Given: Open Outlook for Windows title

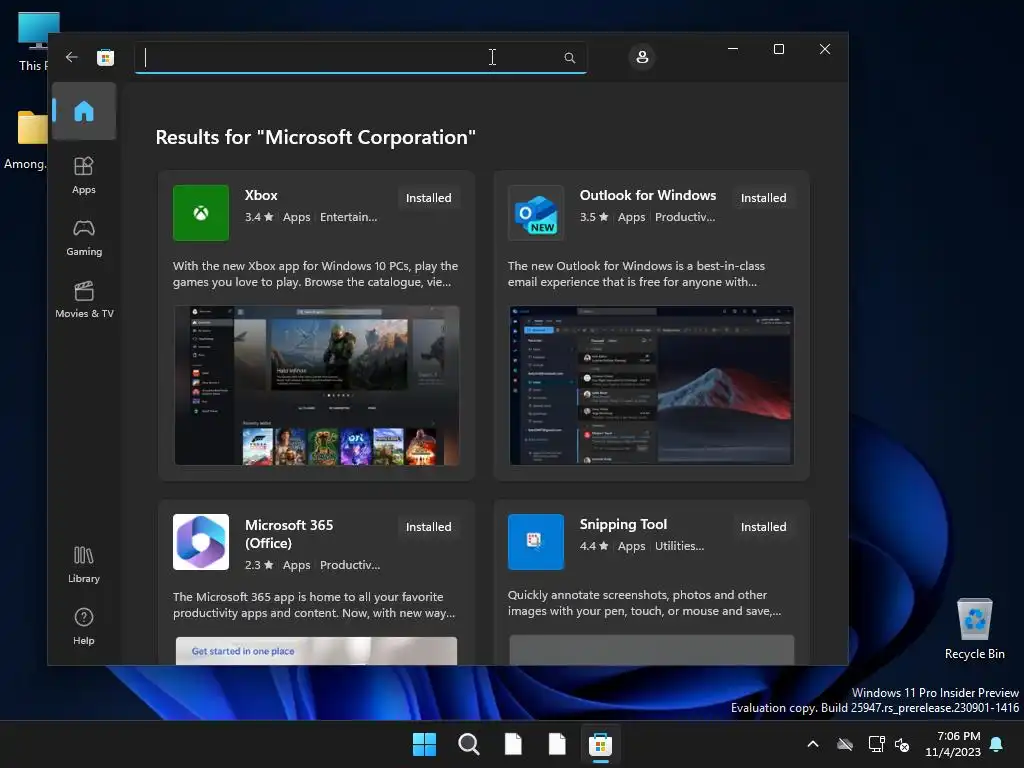Looking at the screenshot, I should click(x=648, y=195).
